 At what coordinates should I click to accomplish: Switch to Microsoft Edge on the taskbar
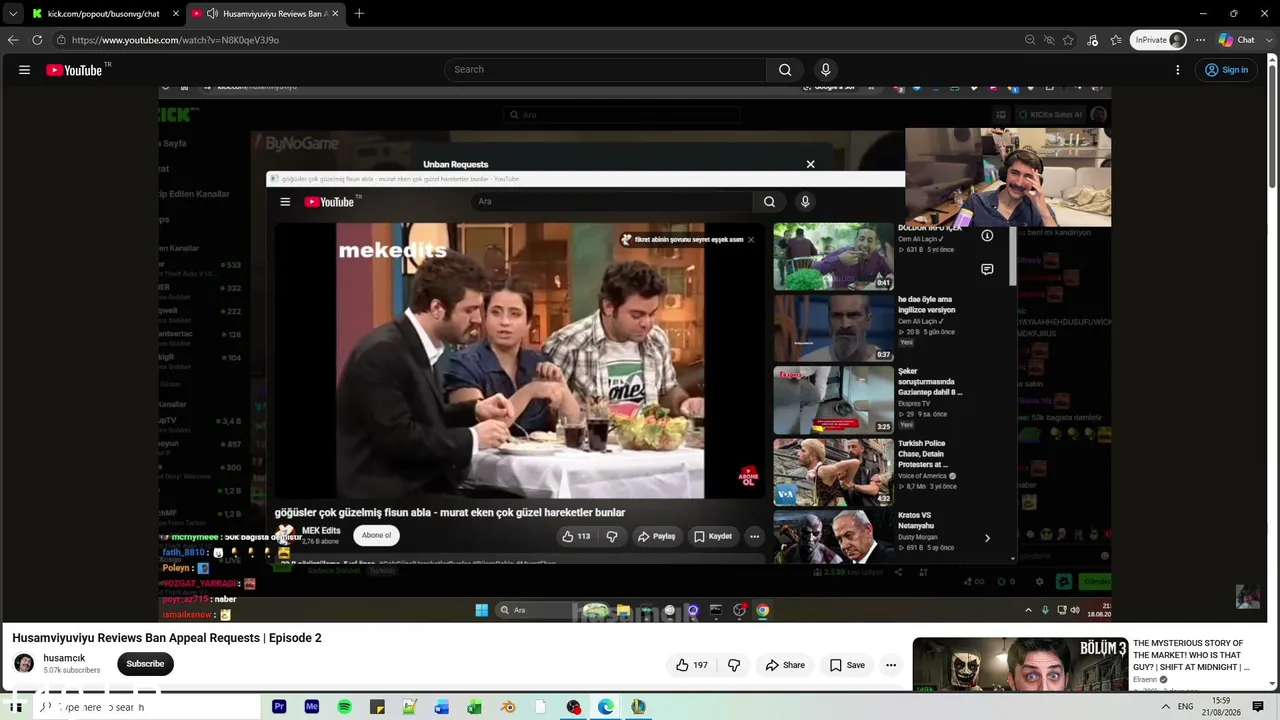(x=606, y=707)
